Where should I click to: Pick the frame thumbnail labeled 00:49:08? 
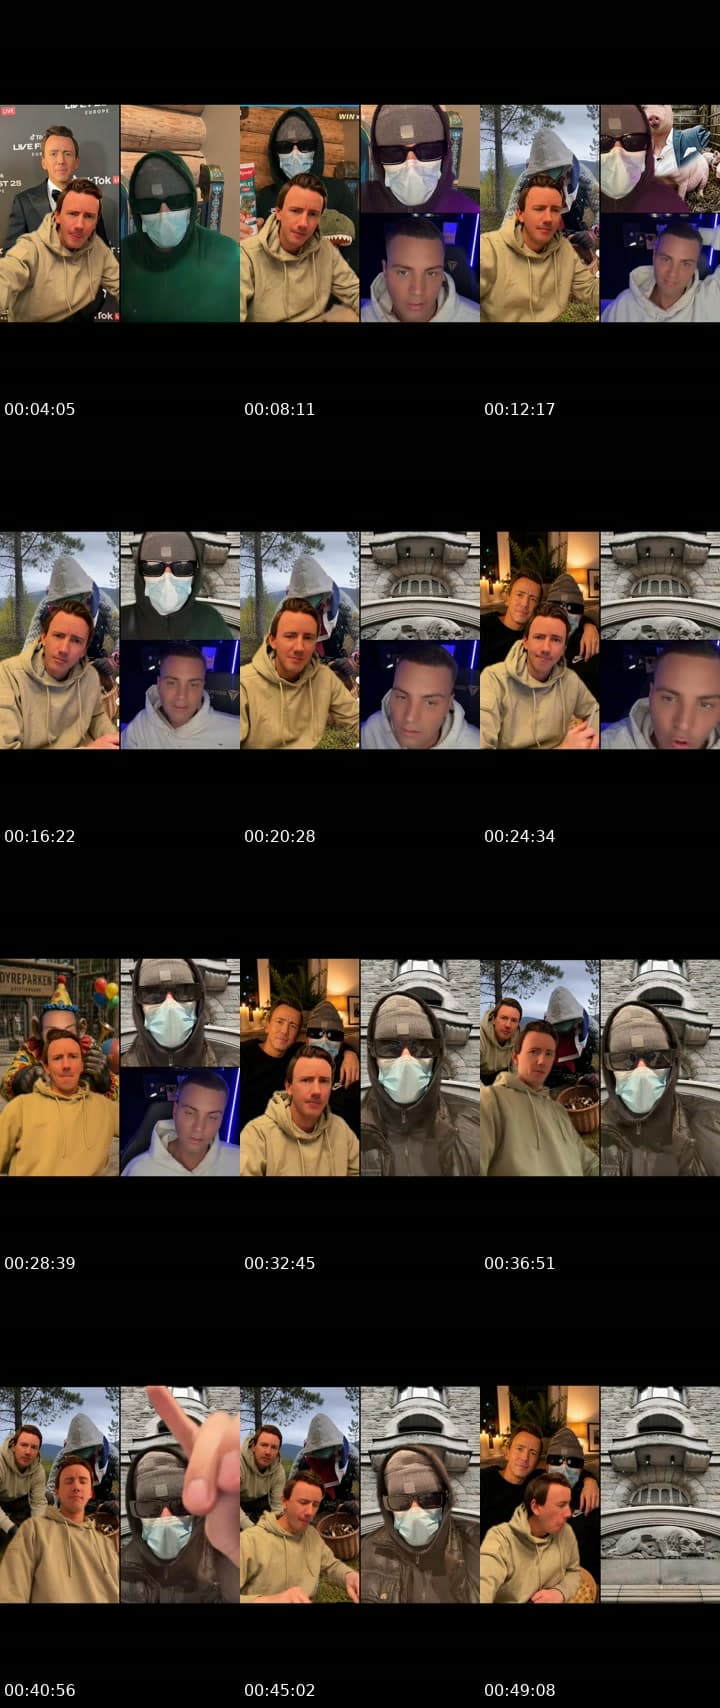click(x=600, y=1494)
